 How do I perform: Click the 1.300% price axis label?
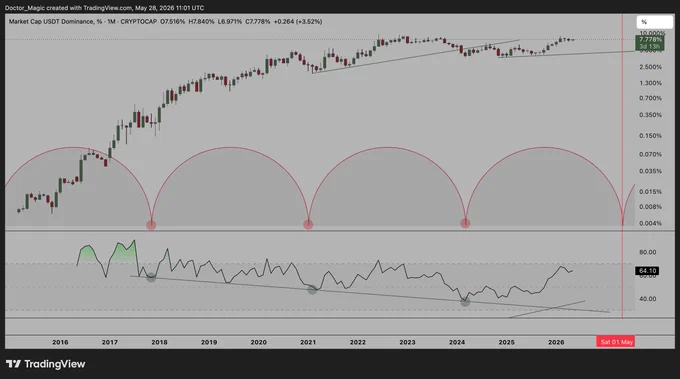651,83
